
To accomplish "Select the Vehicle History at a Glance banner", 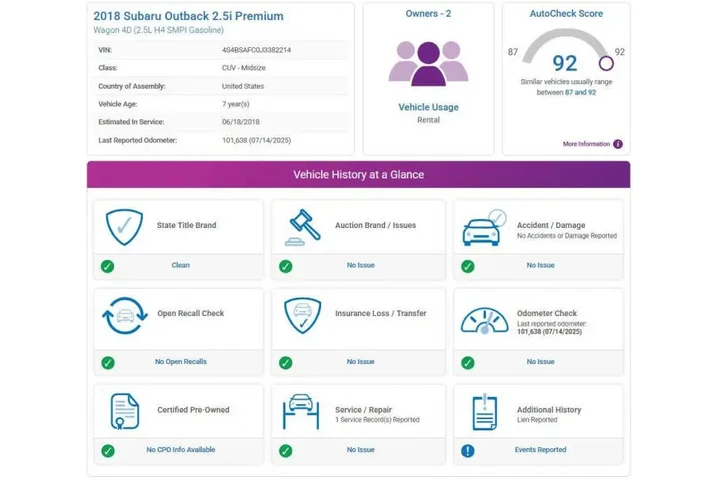I will coord(359,175).
